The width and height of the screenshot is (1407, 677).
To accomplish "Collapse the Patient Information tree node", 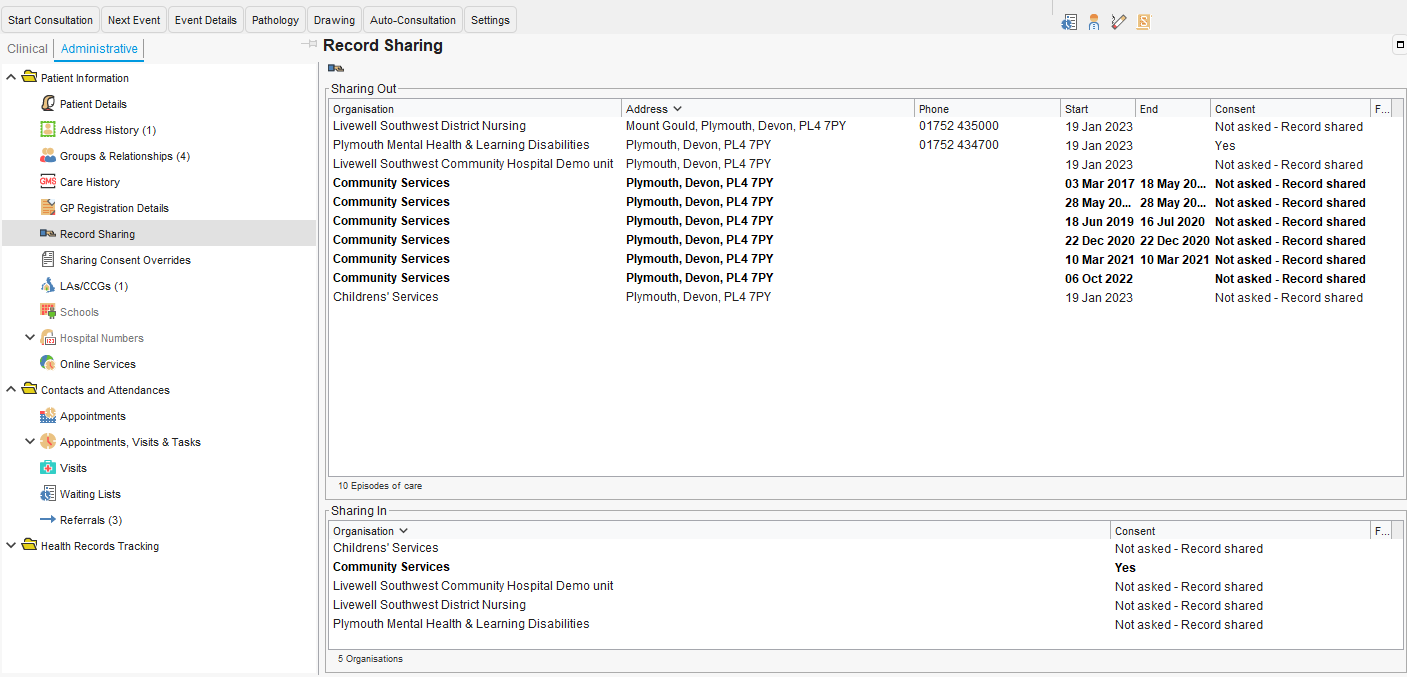I will click(x=11, y=78).
